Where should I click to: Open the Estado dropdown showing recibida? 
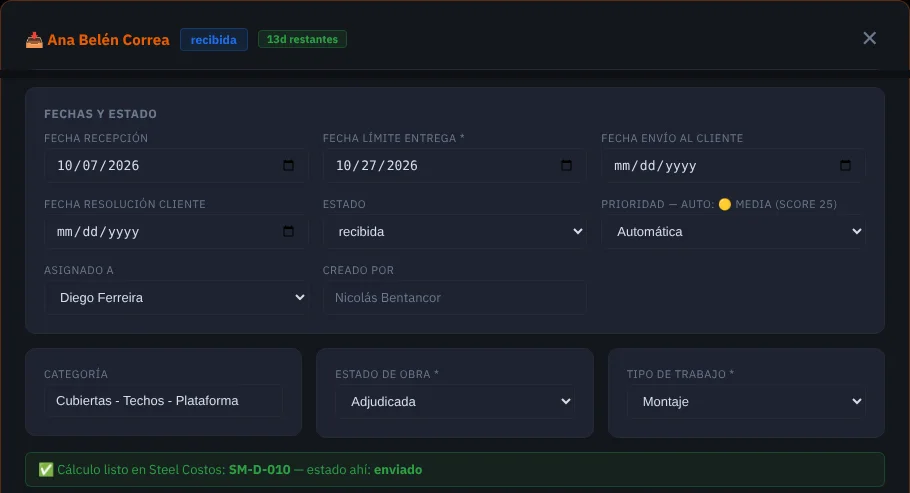click(x=454, y=232)
